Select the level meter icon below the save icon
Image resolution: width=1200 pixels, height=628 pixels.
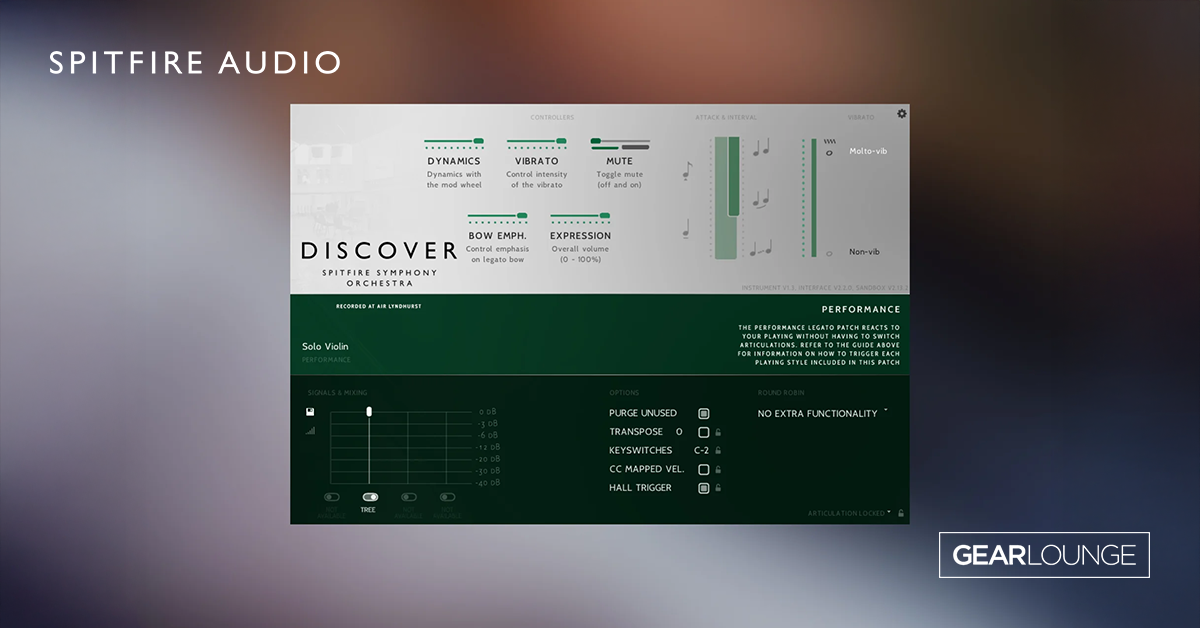[310, 431]
